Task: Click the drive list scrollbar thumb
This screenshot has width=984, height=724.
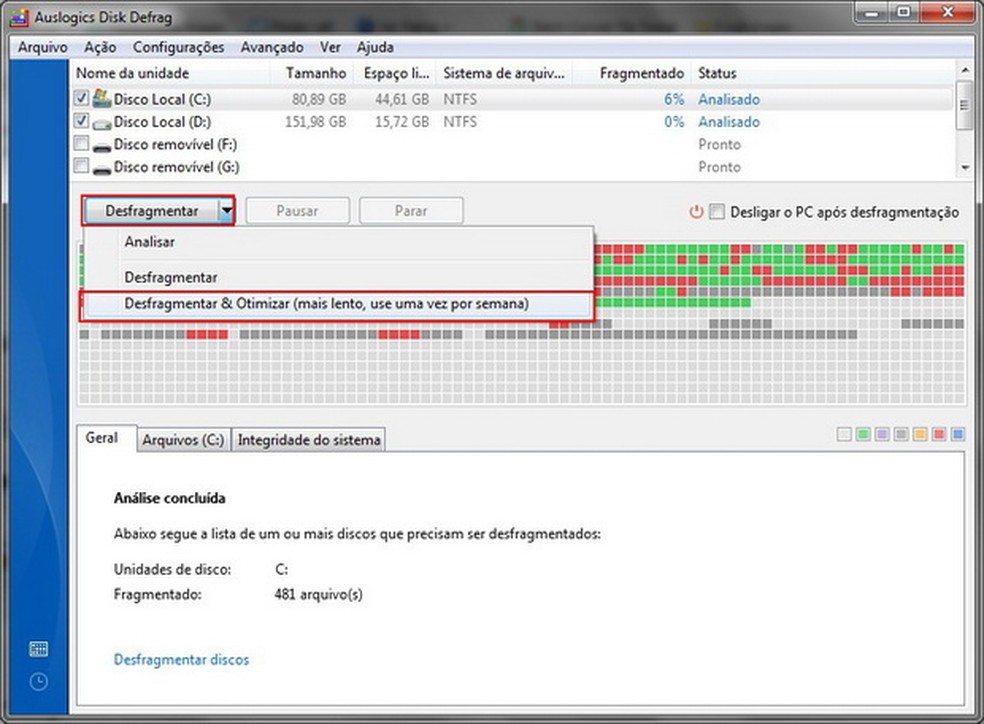Action: 965,104
